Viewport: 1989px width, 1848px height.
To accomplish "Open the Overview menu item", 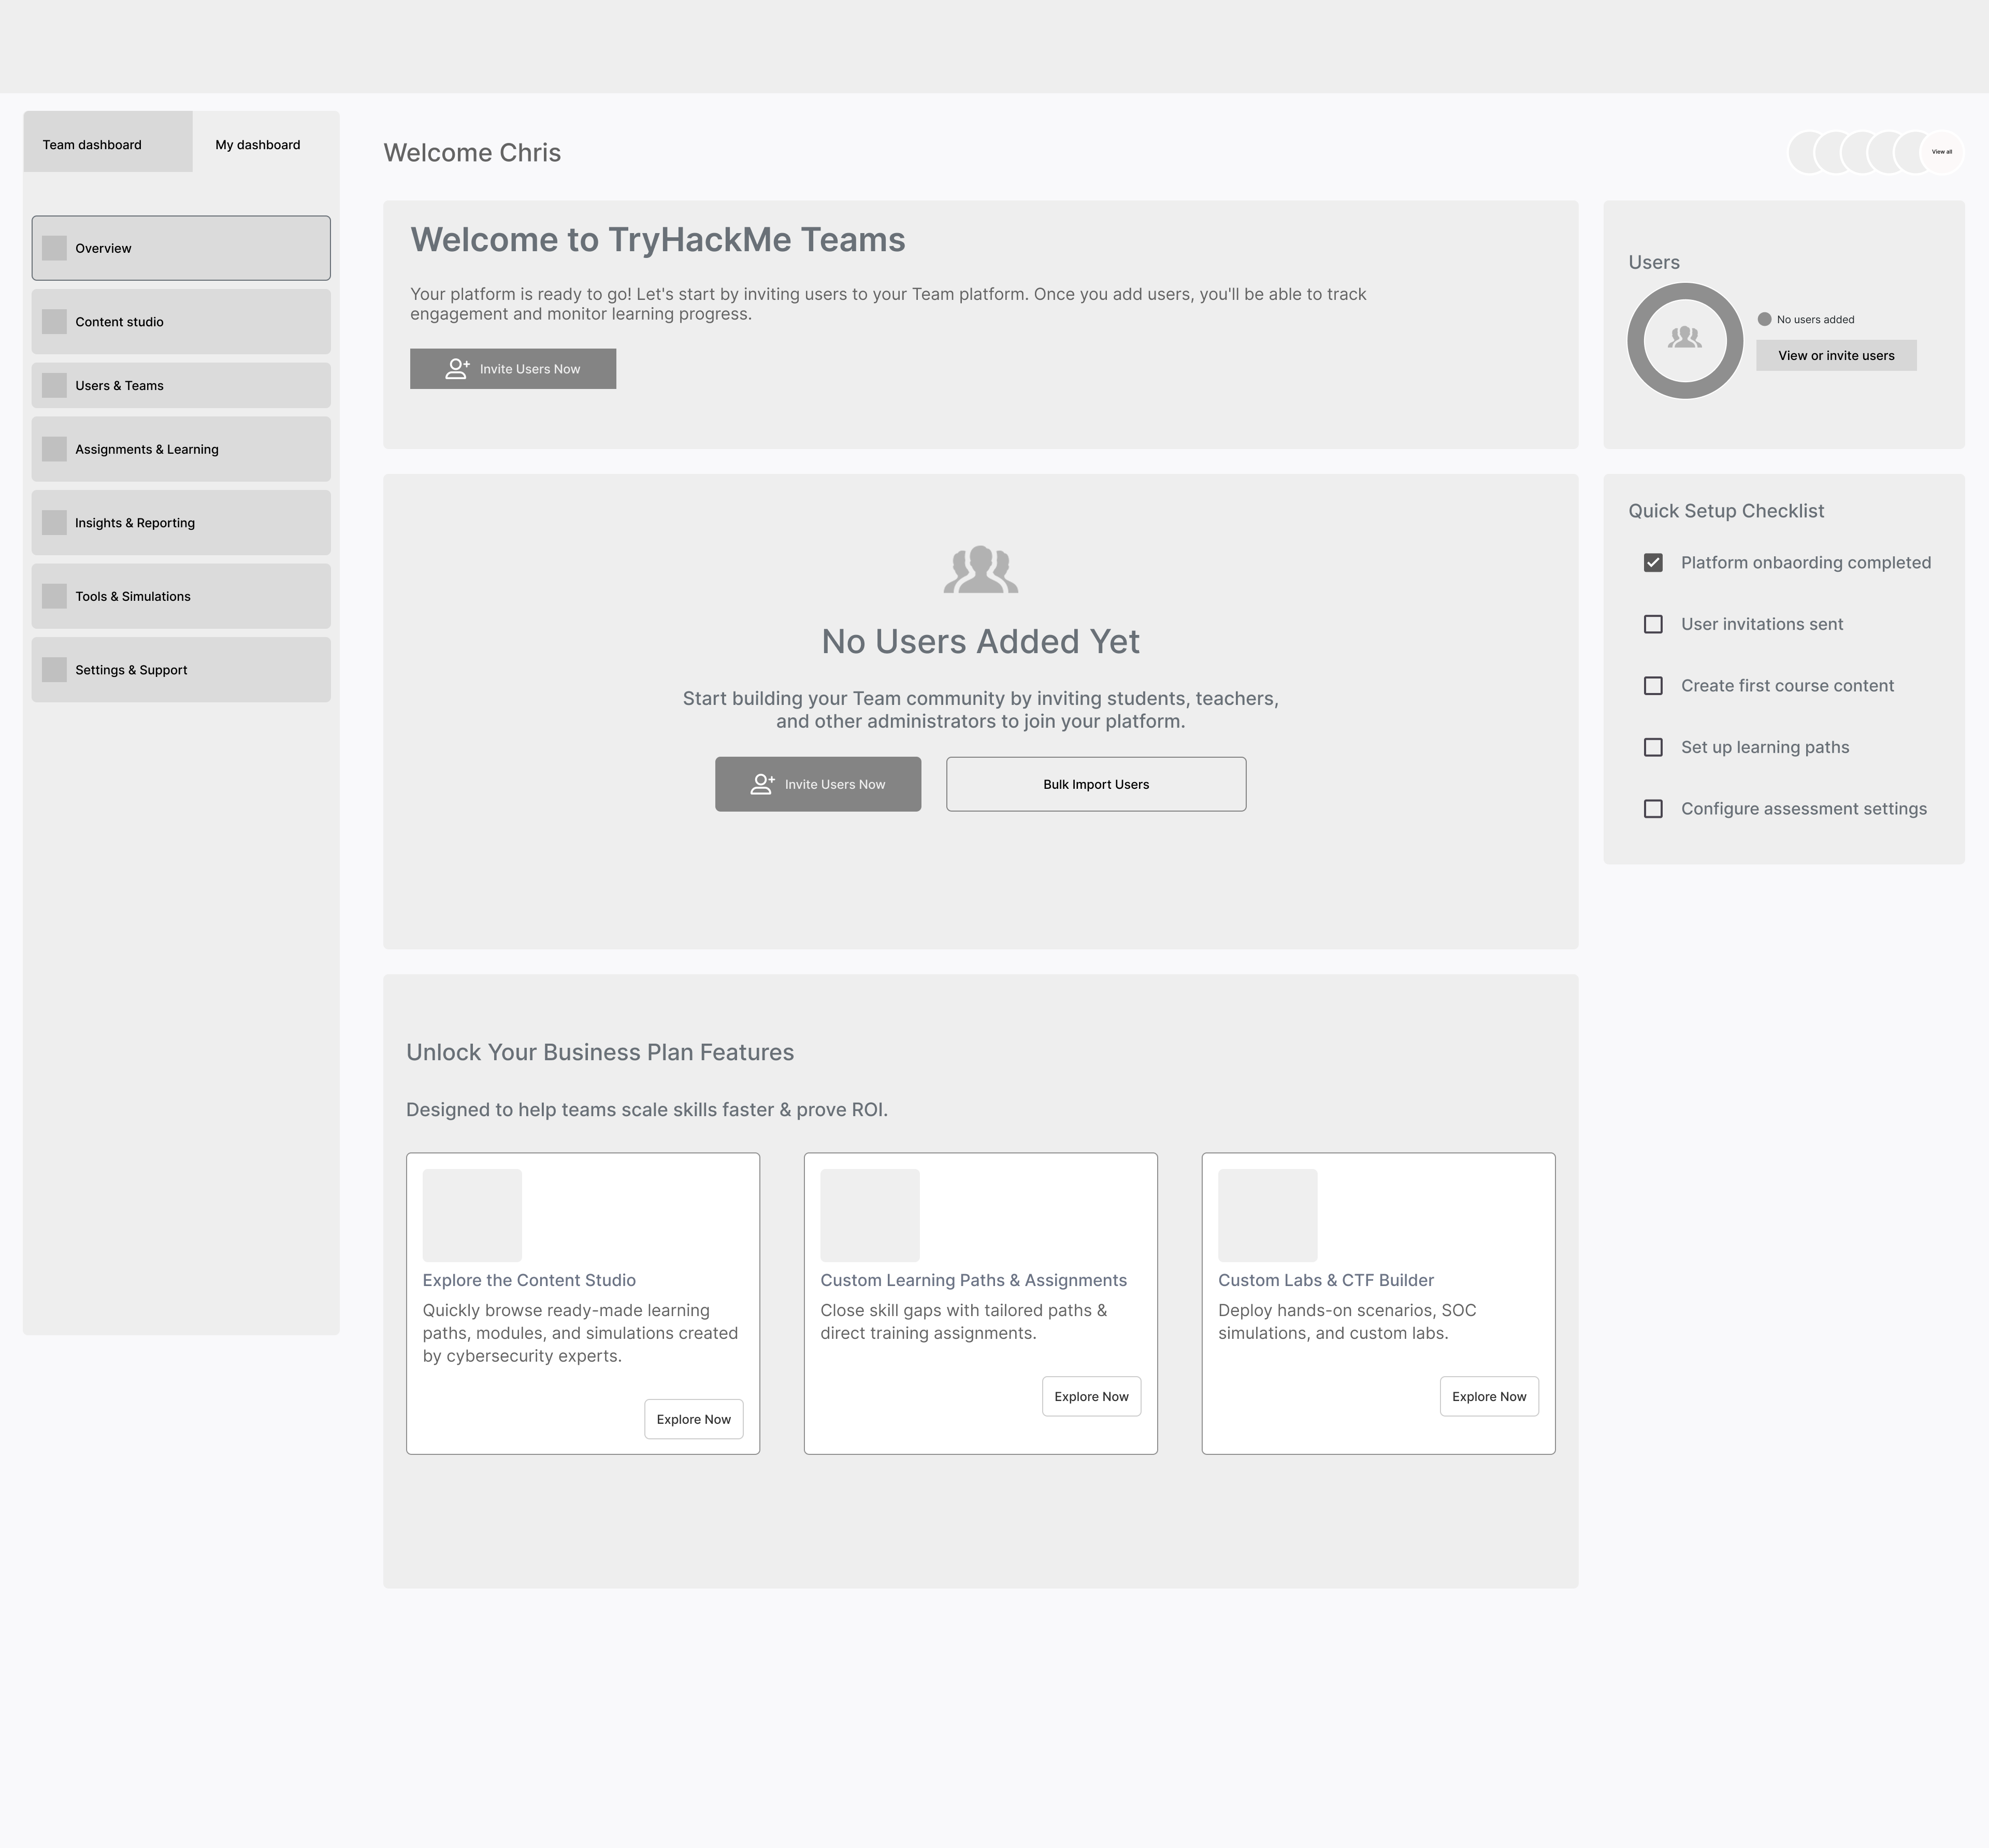I will pyautogui.click(x=181, y=248).
